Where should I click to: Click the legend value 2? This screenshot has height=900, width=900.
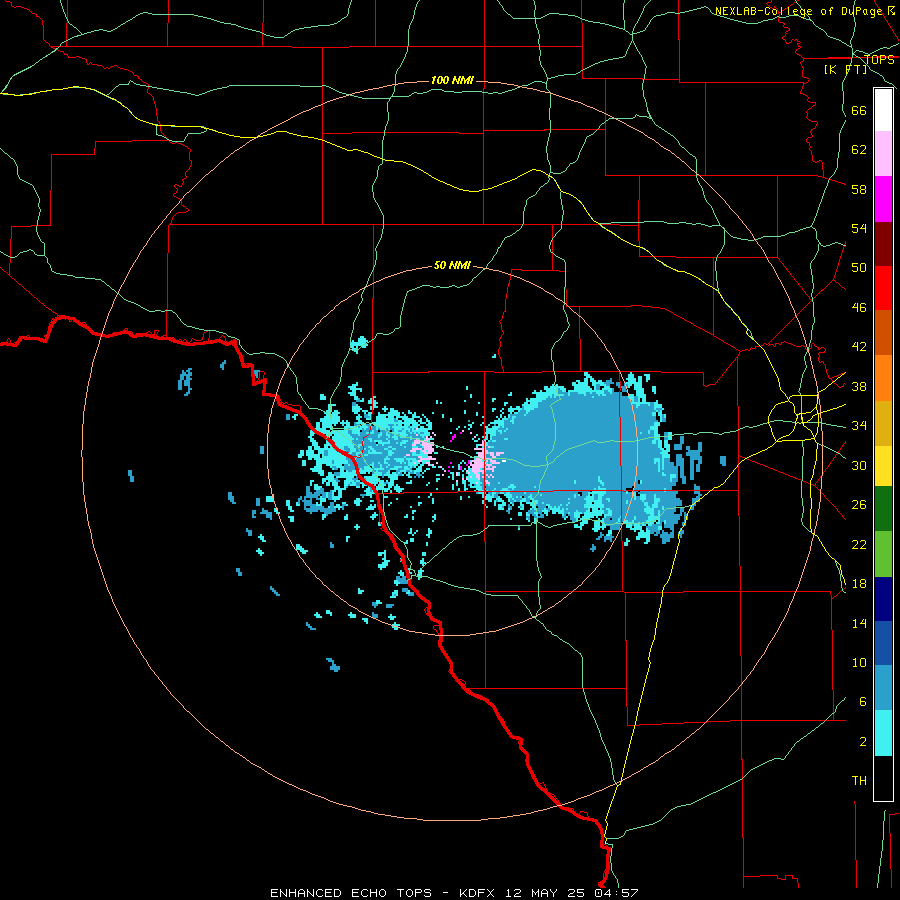pyautogui.click(x=863, y=742)
